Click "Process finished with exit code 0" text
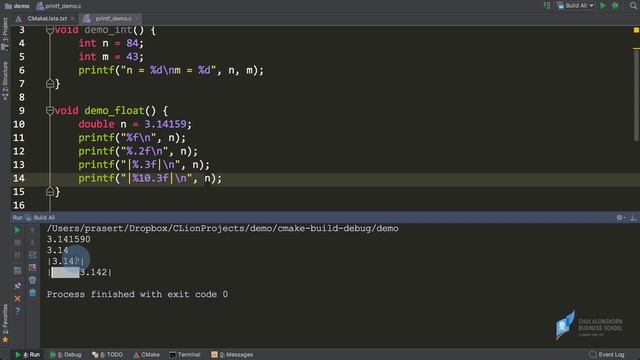The width and height of the screenshot is (640, 360). point(137,294)
